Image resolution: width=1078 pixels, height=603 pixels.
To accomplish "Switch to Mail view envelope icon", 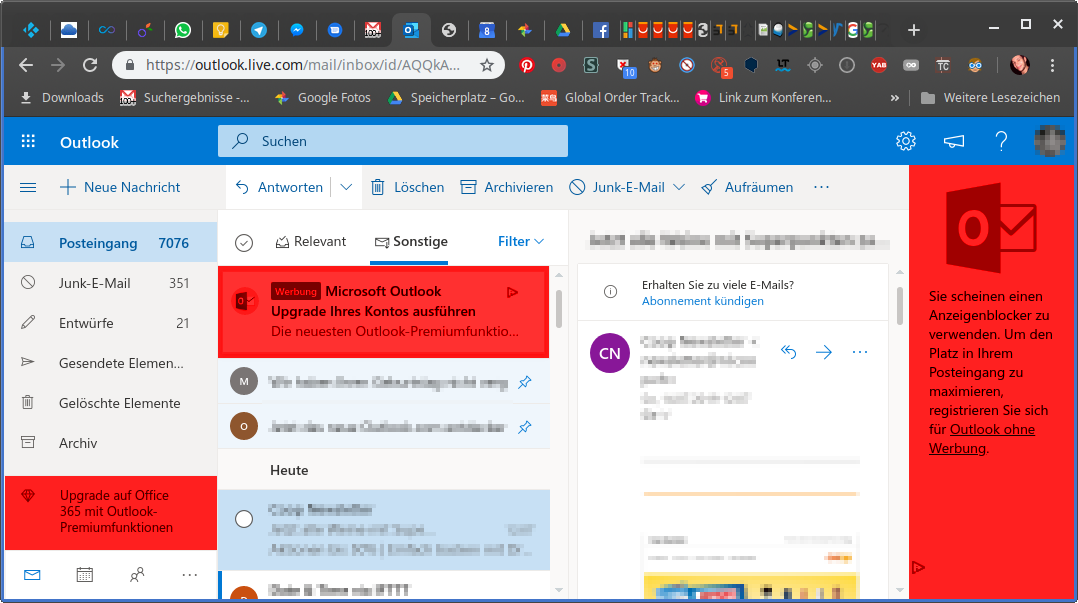I will (x=32, y=575).
